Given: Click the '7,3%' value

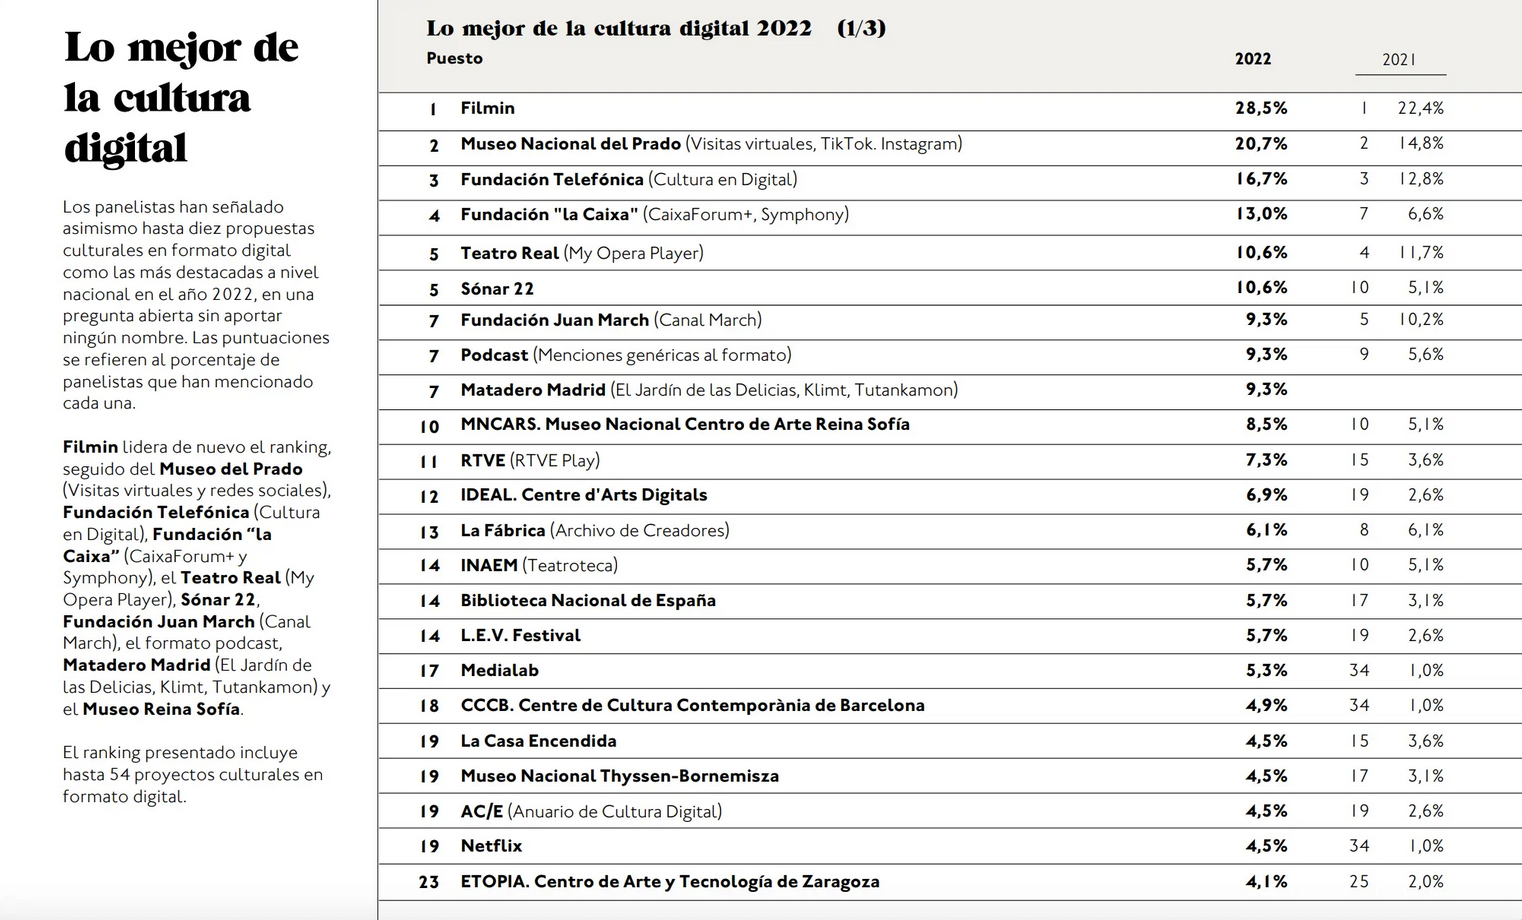Looking at the screenshot, I should [x=1266, y=460].
